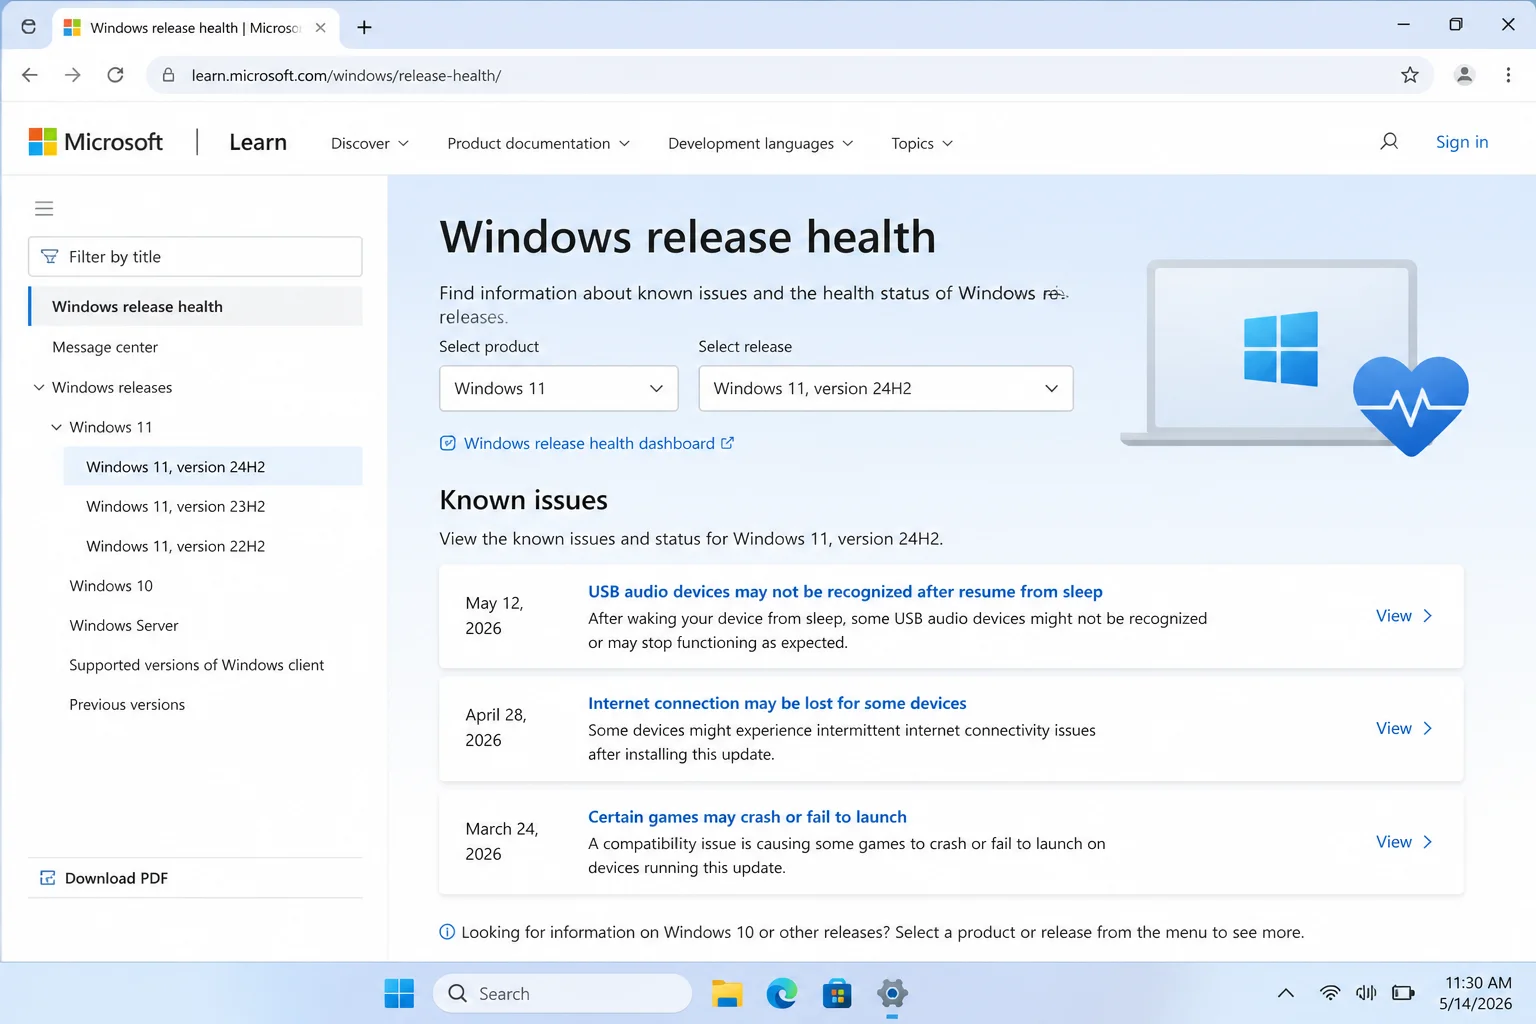
Task: Open Previous versions in the sidebar
Action: [127, 704]
